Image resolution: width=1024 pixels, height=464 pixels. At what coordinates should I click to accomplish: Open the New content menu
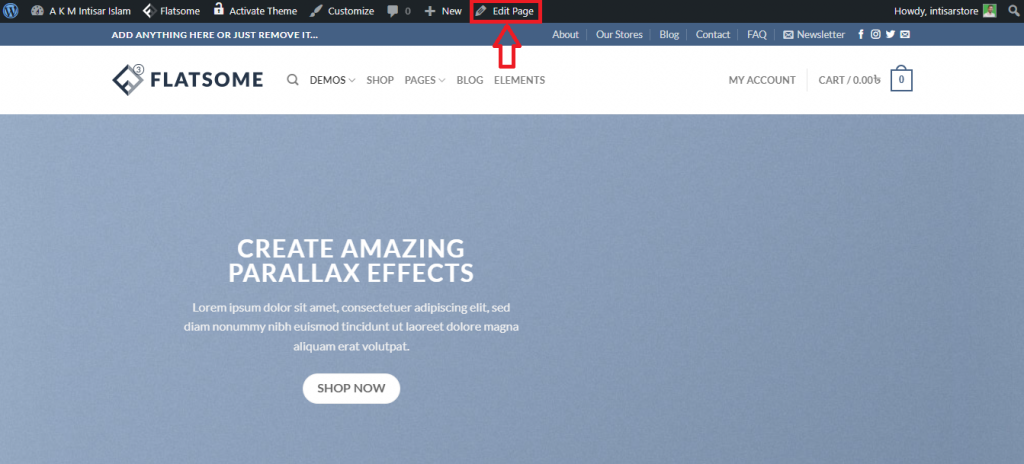tap(443, 11)
